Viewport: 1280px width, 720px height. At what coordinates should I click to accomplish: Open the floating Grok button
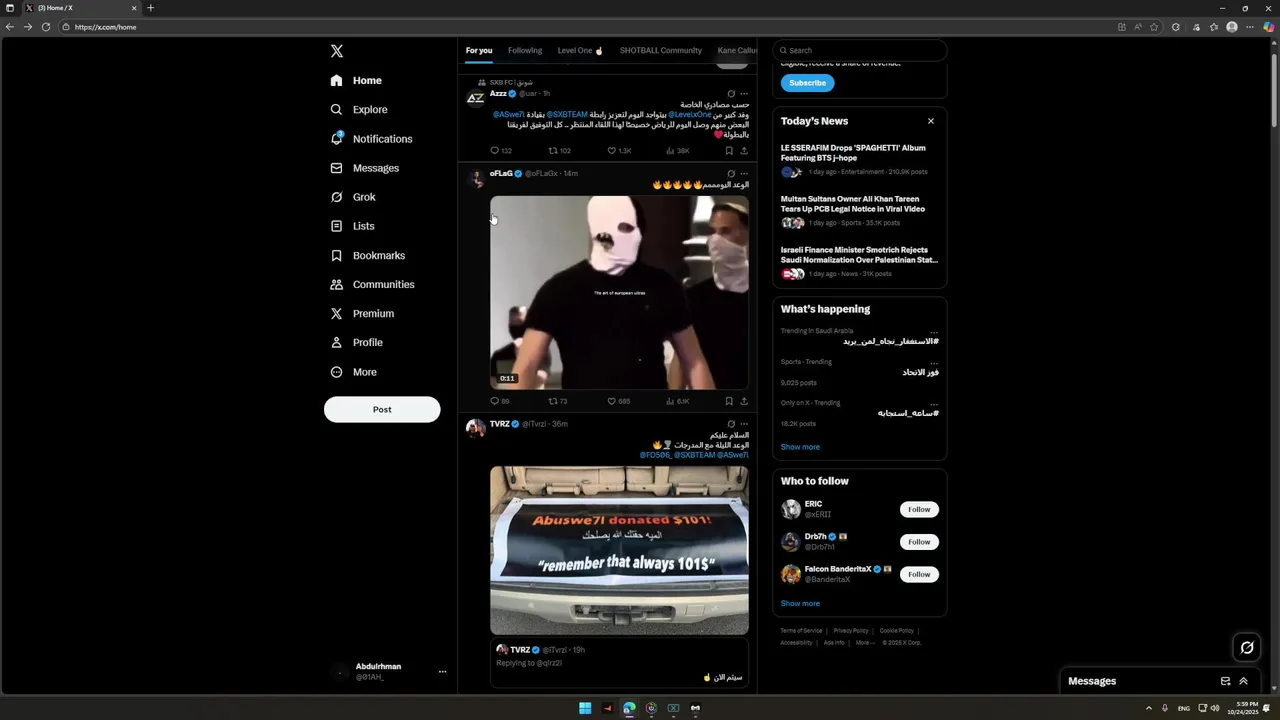tap(1247, 648)
